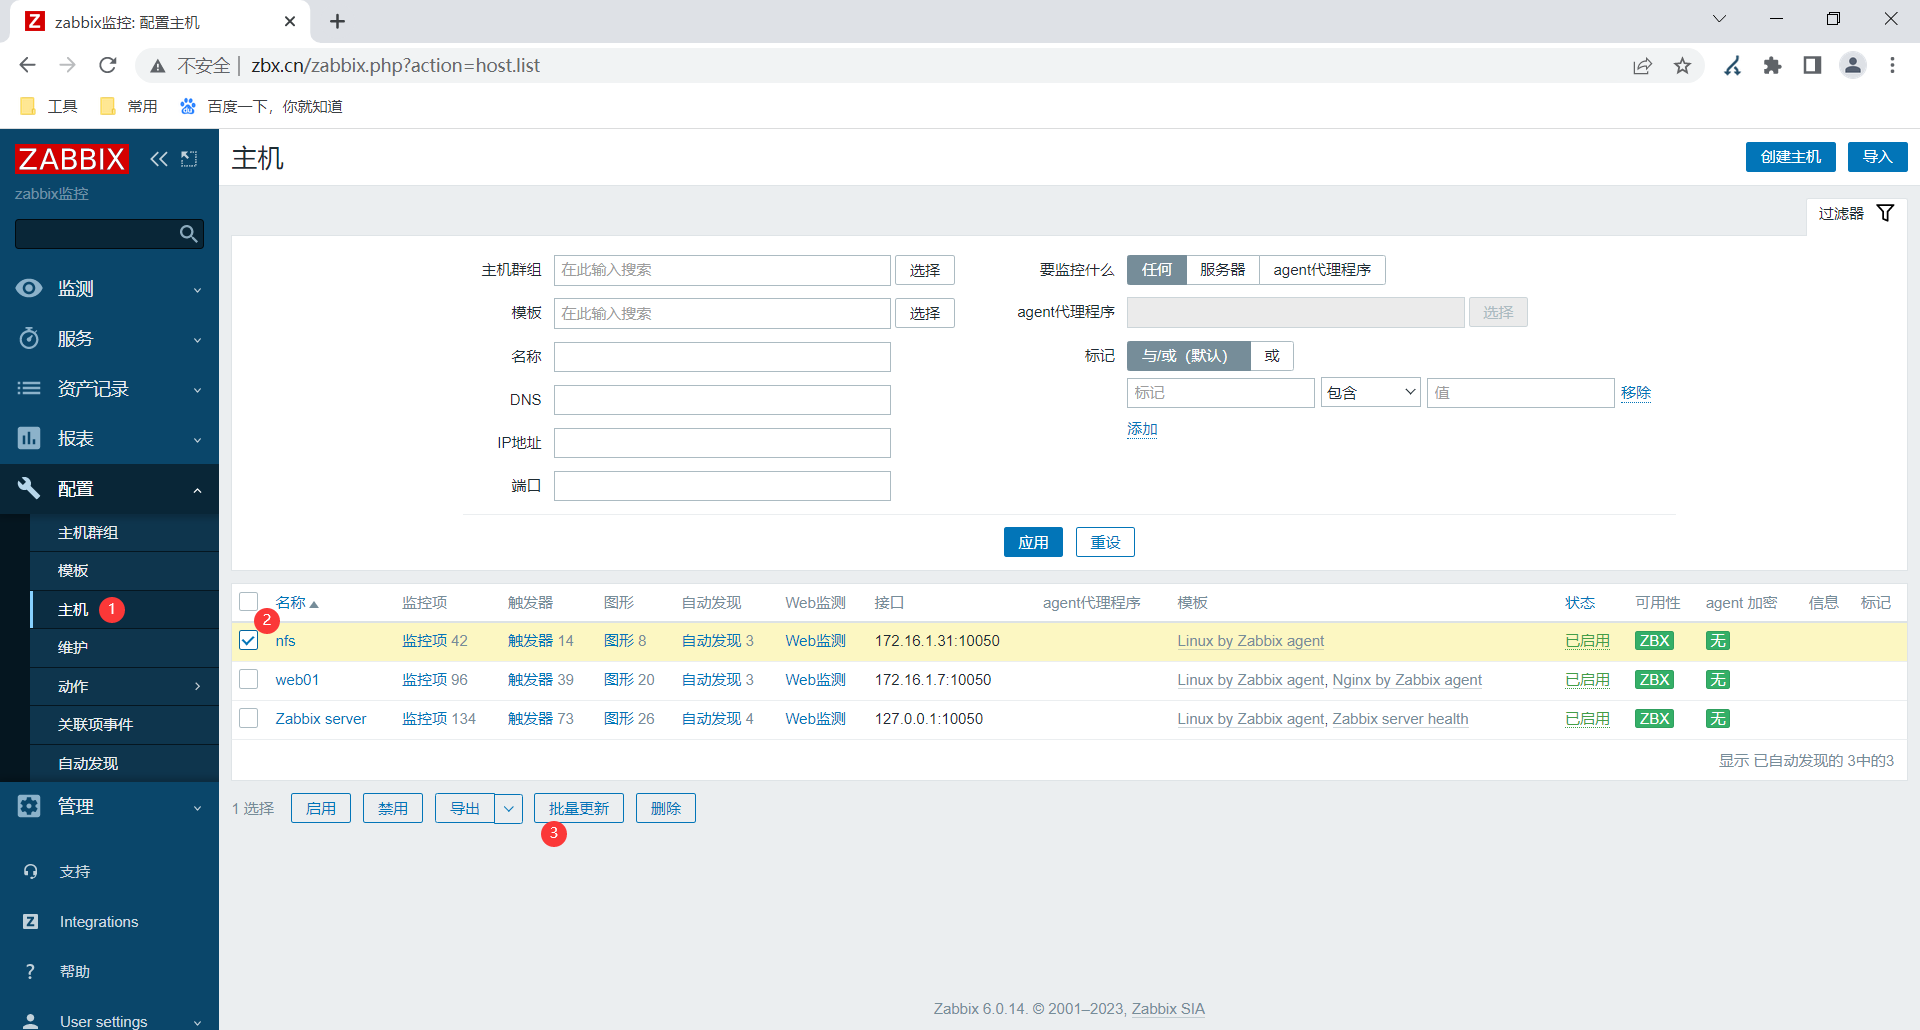Image resolution: width=1920 pixels, height=1030 pixels.
Task: Click the 无 encryption badge for web01
Action: [x=1718, y=680]
